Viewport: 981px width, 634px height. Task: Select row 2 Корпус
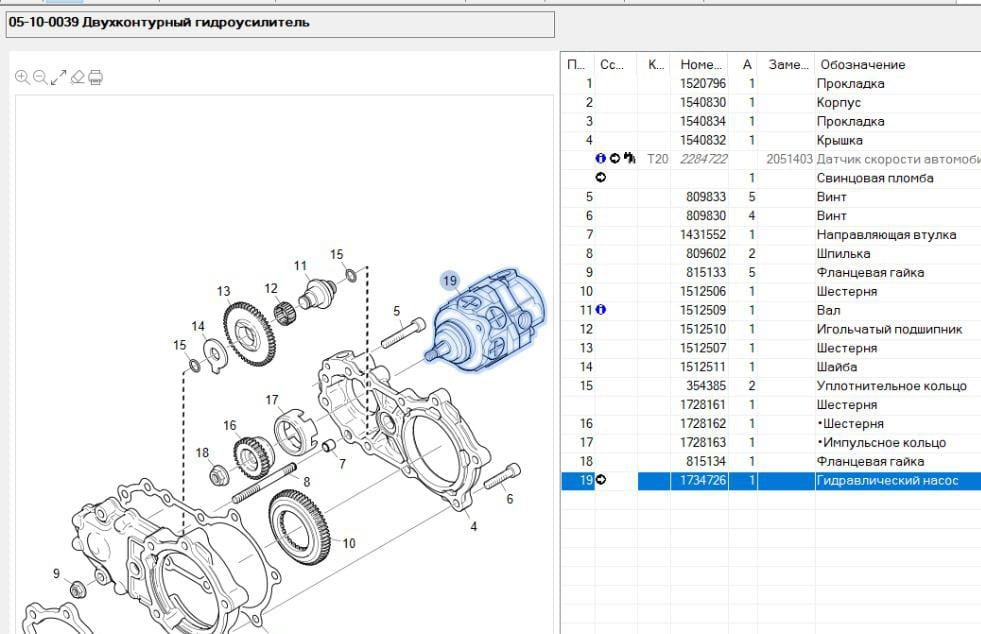click(x=838, y=102)
